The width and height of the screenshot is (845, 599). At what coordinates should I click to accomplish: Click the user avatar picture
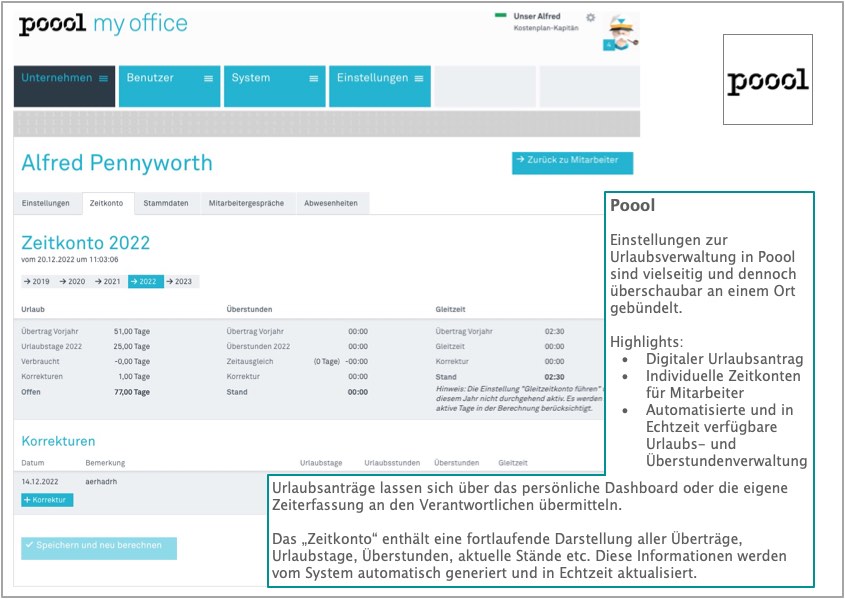pos(622,32)
